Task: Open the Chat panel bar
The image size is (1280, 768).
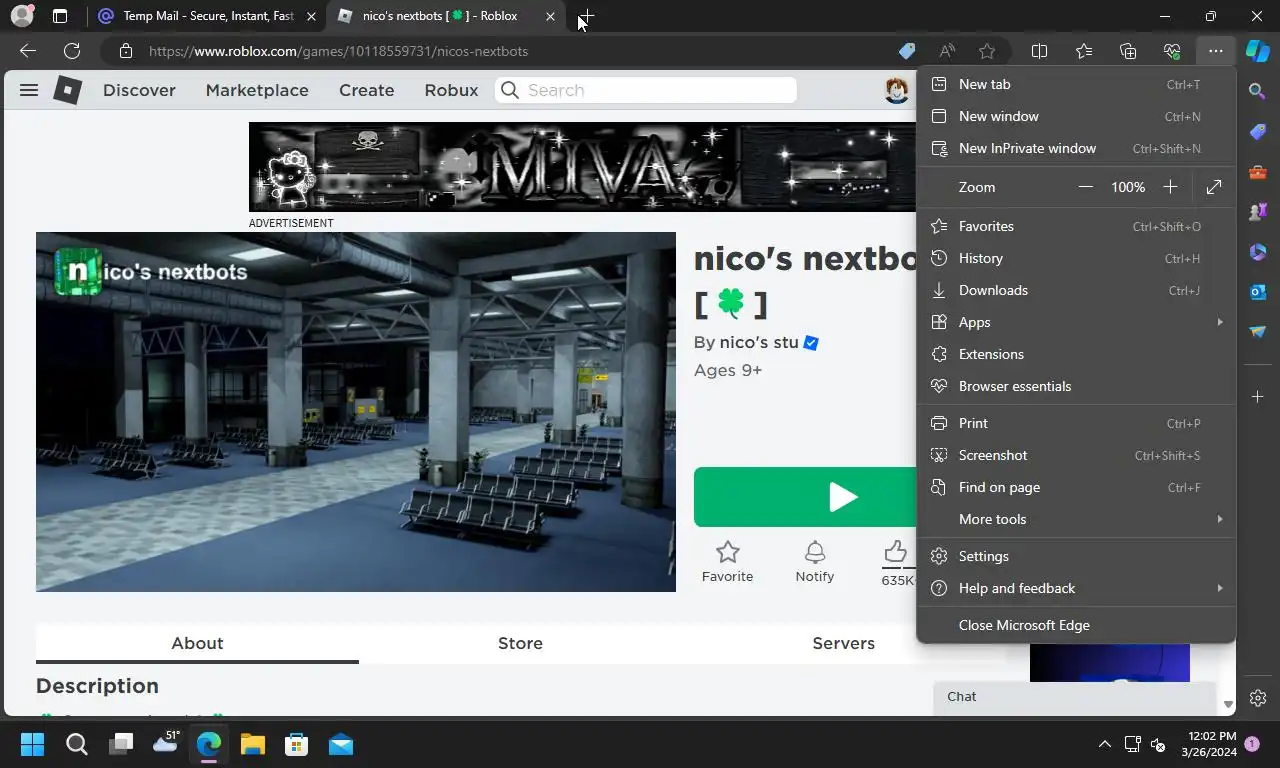Action: click(x=1075, y=697)
